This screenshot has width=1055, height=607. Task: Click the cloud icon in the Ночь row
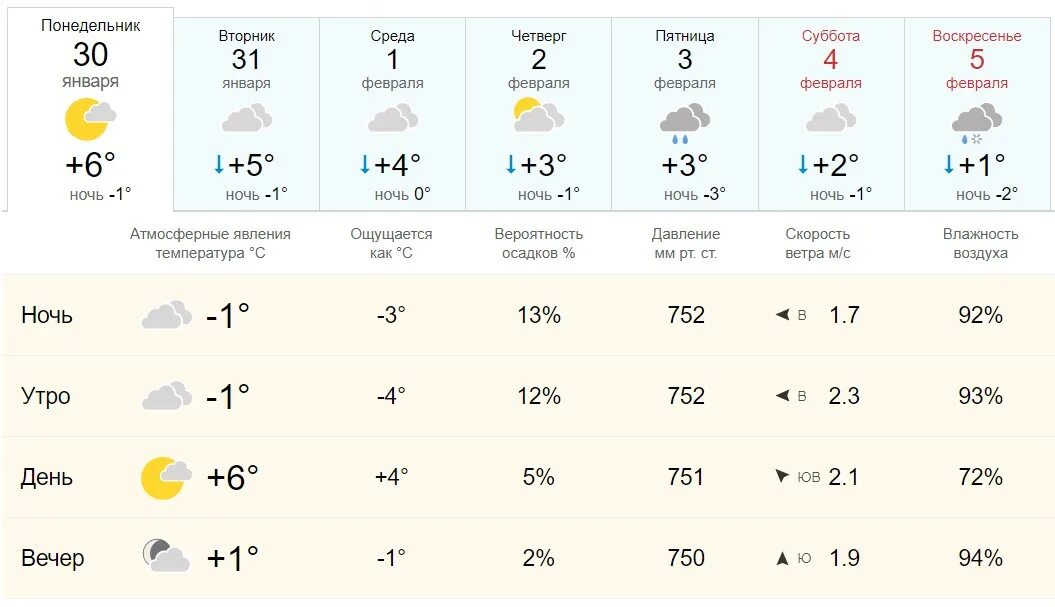166,314
